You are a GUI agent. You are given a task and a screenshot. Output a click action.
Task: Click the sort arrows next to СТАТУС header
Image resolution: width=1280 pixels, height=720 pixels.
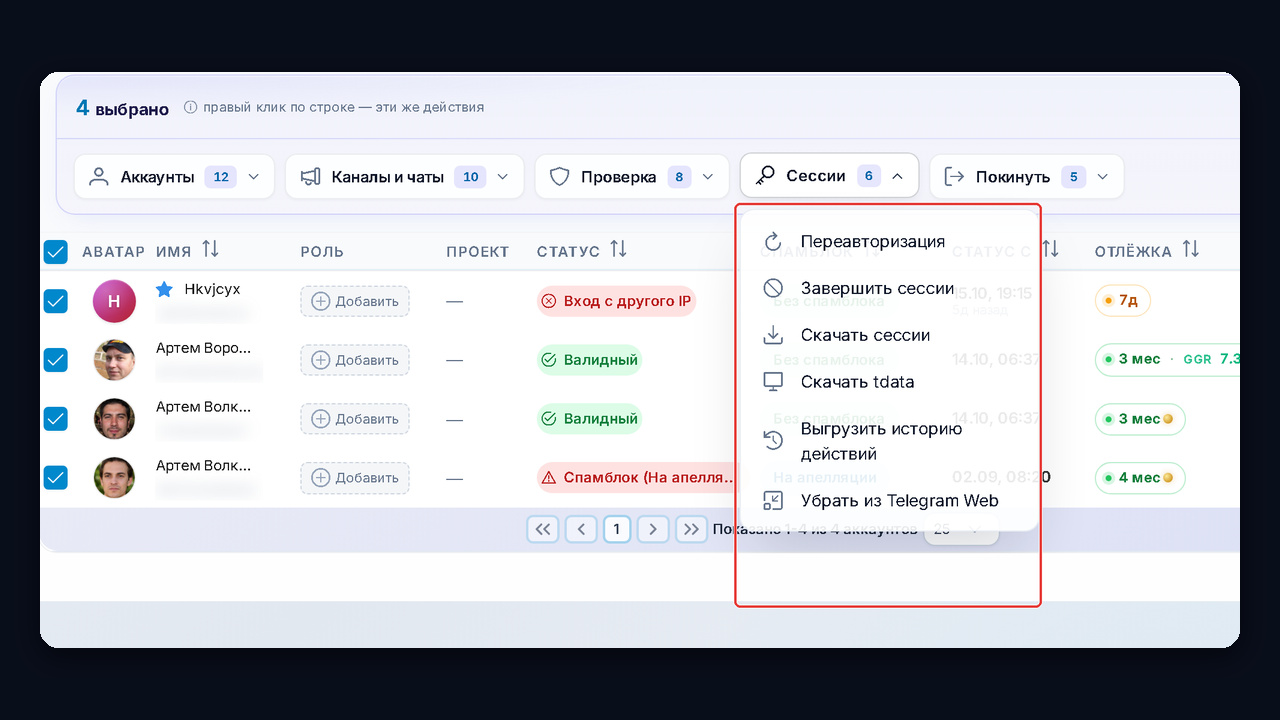619,249
